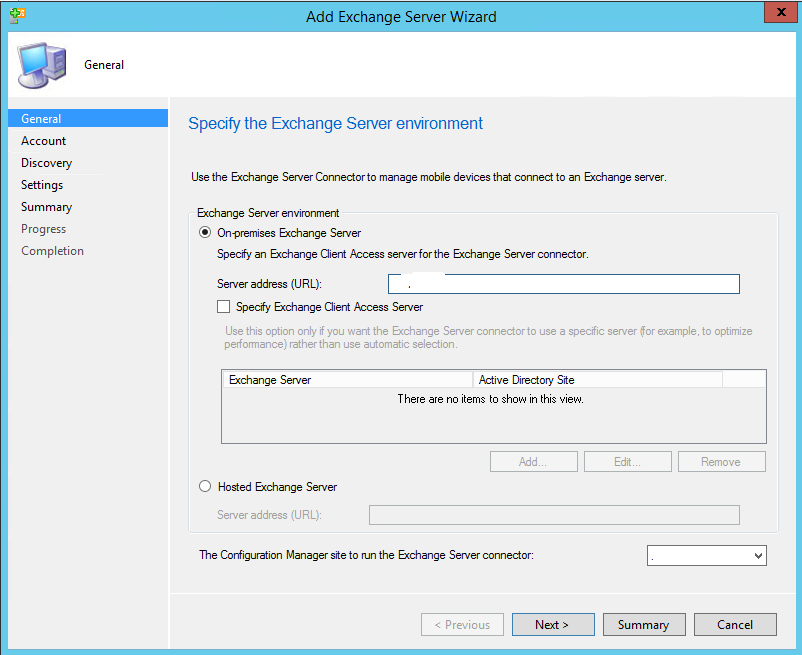Click Next to continue the wizard

[x=553, y=624]
